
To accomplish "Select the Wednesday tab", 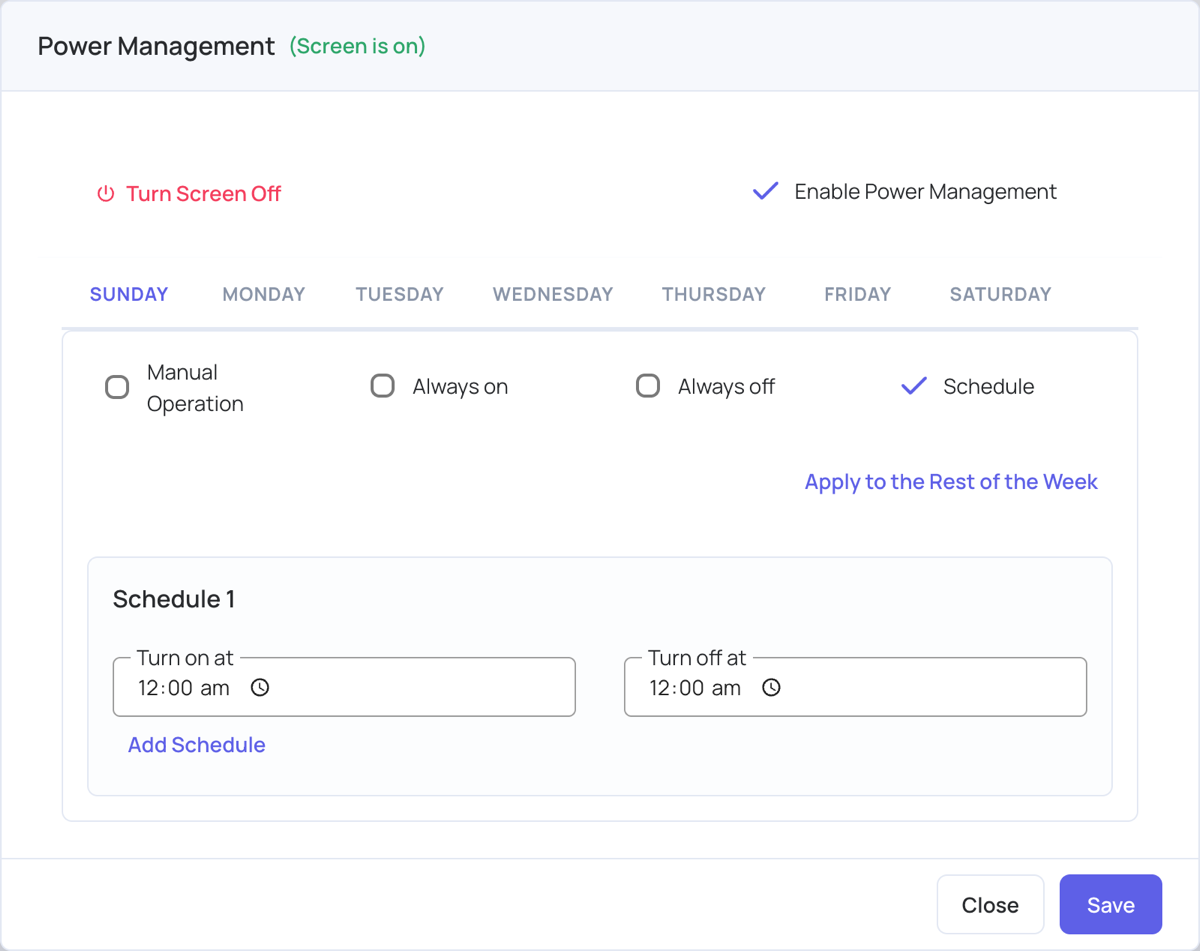I will pos(553,294).
